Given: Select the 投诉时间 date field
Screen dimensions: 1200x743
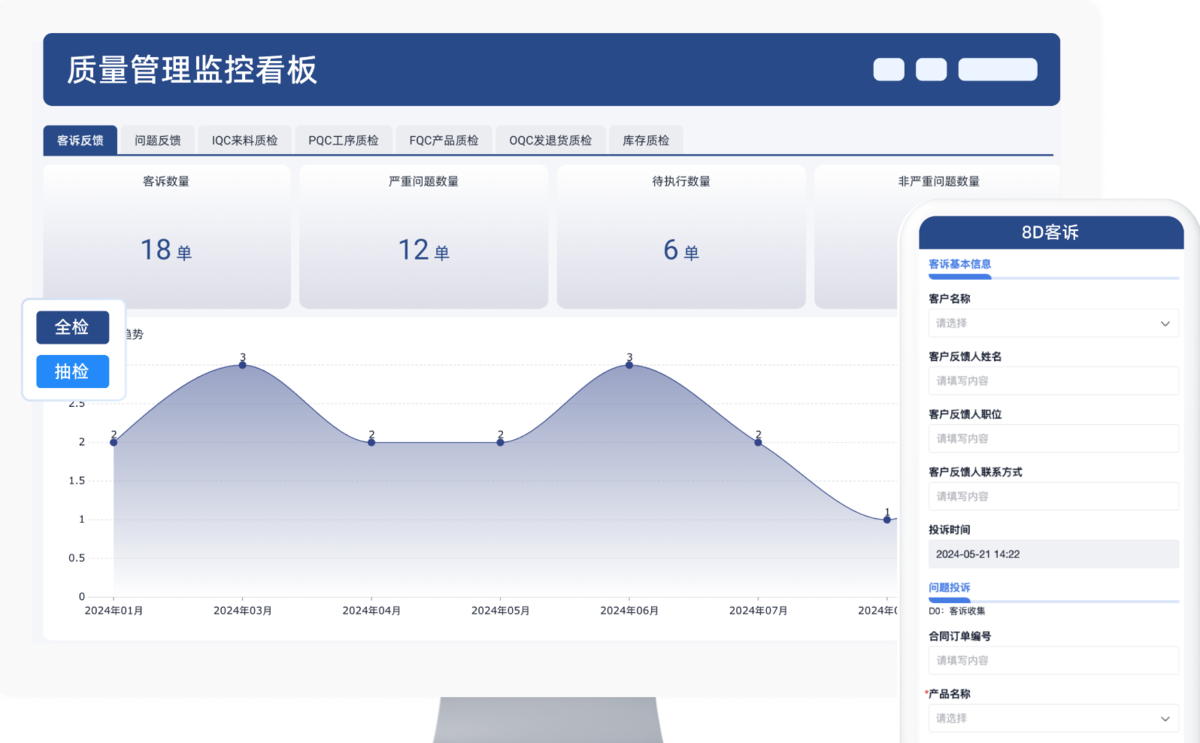Looking at the screenshot, I should click(1053, 554).
